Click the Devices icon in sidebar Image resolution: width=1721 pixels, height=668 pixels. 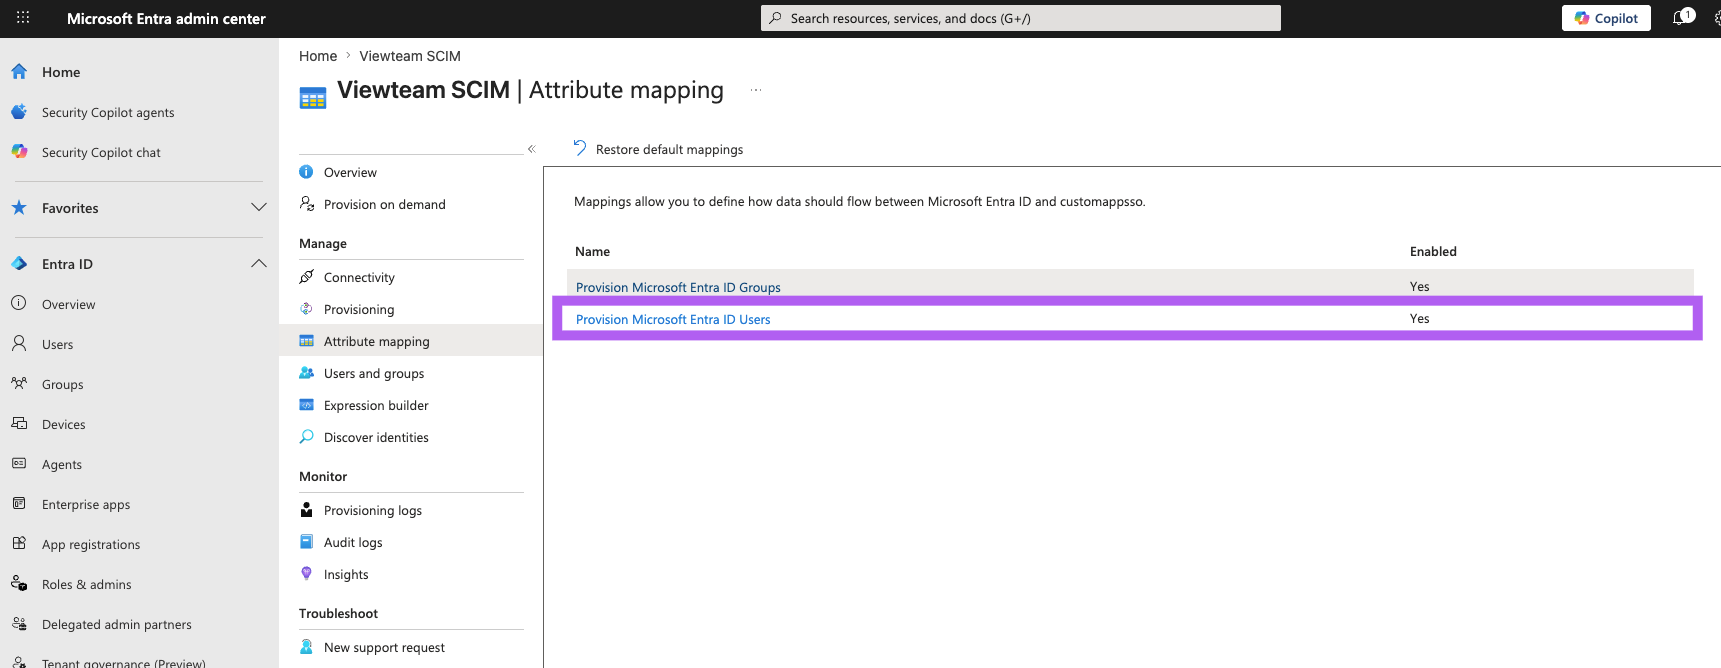pos(19,424)
